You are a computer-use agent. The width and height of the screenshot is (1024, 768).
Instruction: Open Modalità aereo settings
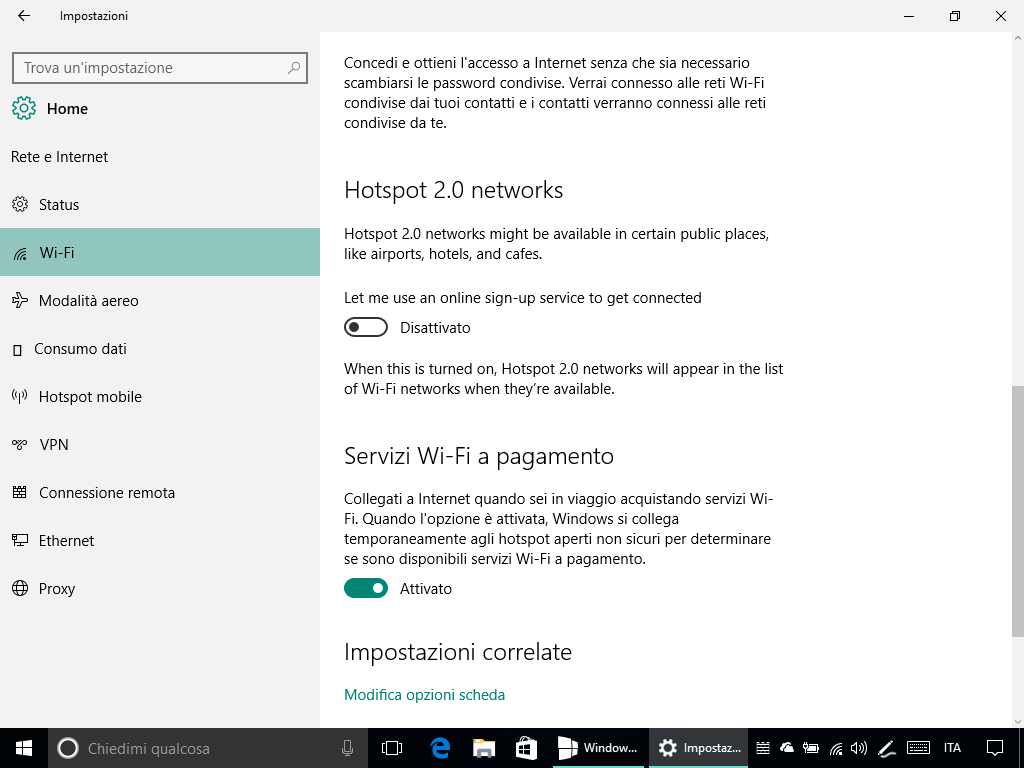click(160, 300)
